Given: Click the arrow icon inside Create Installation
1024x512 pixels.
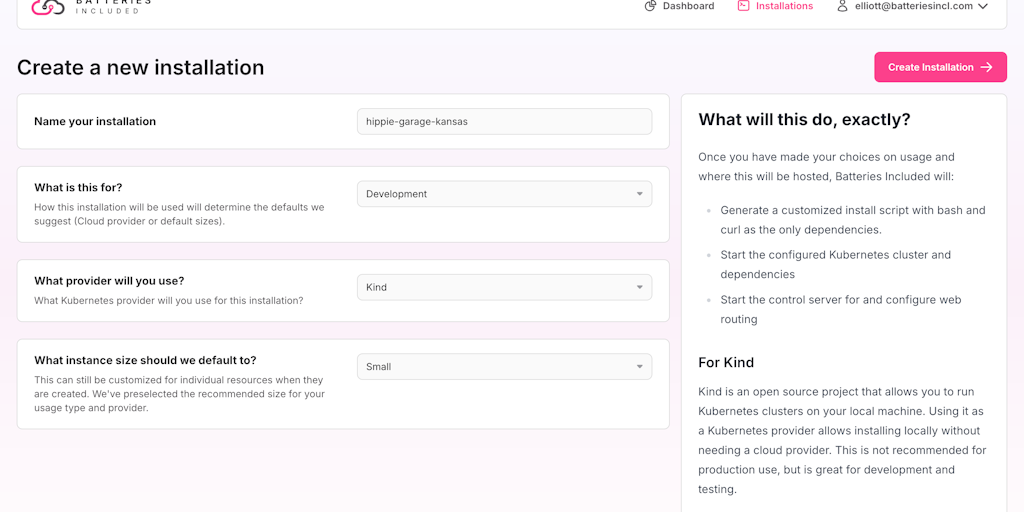Looking at the screenshot, I should pos(986,67).
